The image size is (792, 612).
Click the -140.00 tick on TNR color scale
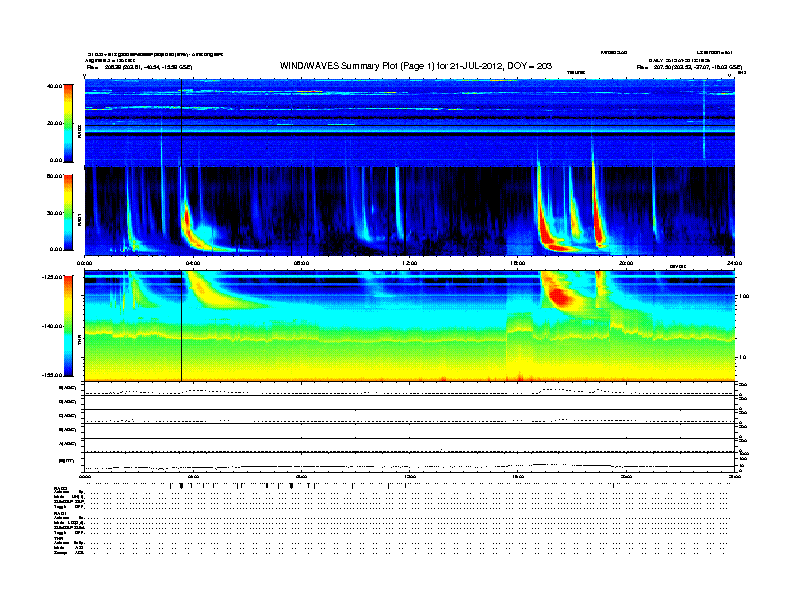point(52,326)
